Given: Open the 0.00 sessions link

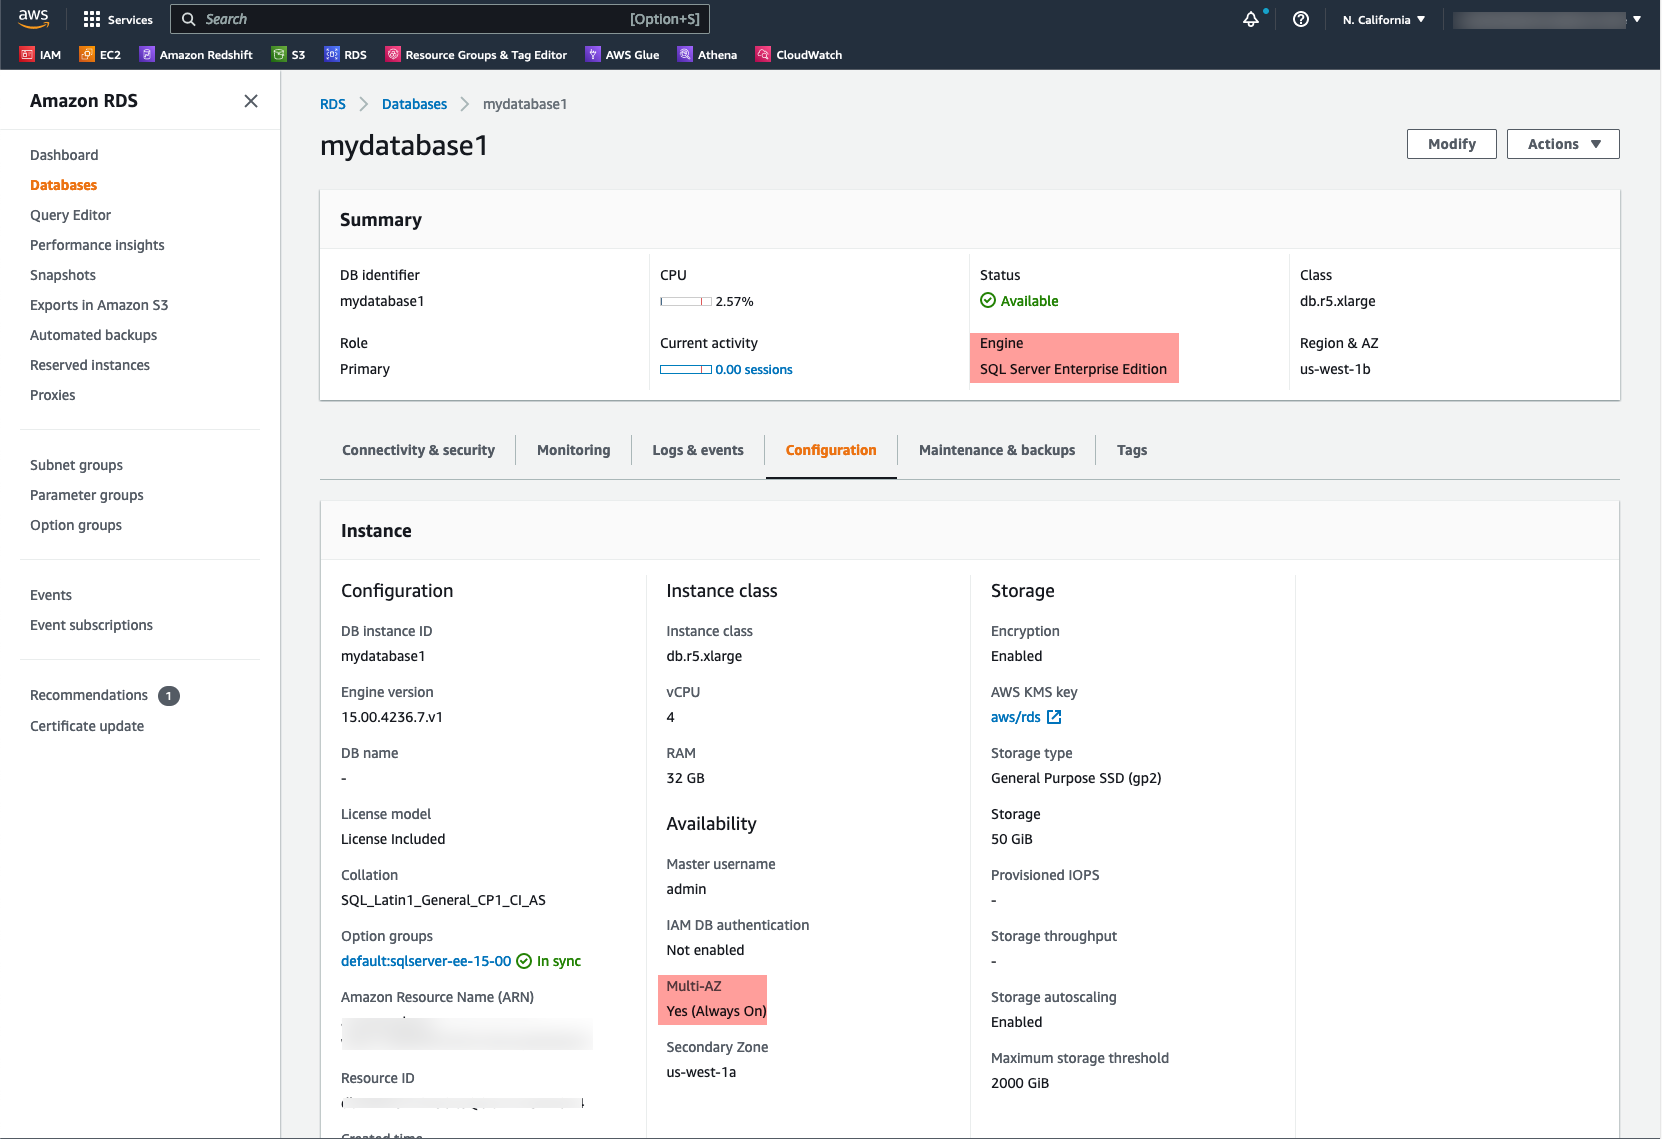Looking at the screenshot, I should 754,369.
